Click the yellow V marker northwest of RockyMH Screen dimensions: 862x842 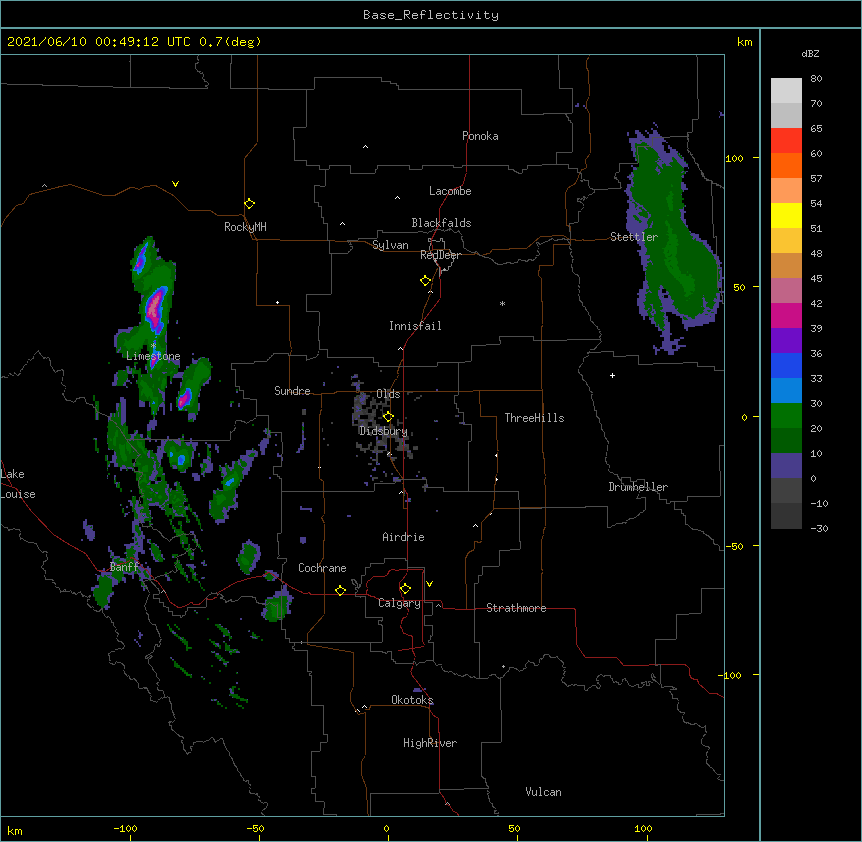coord(175,184)
